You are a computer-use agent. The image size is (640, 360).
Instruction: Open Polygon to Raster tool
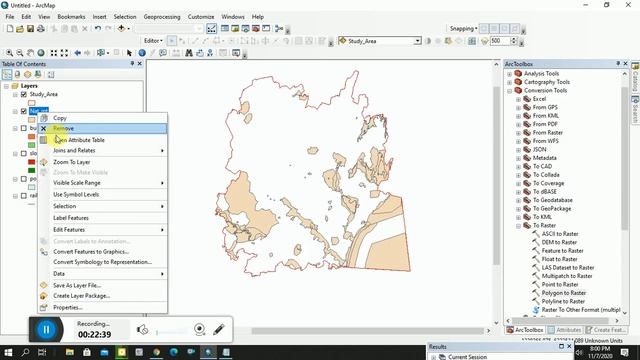(563, 293)
